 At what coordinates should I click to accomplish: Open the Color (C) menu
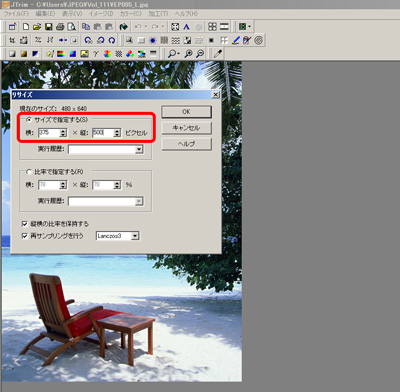click(x=131, y=14)
